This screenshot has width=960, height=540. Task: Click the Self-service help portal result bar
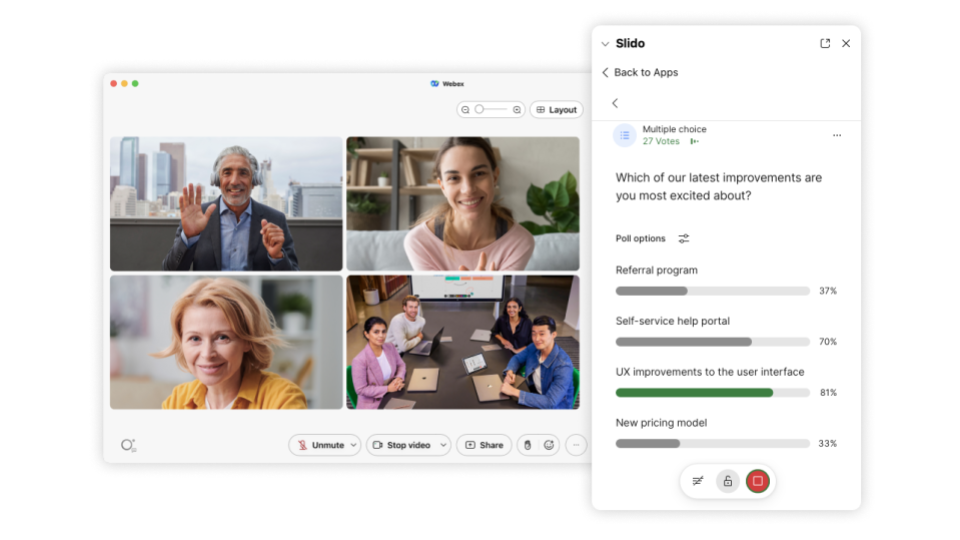713,342
